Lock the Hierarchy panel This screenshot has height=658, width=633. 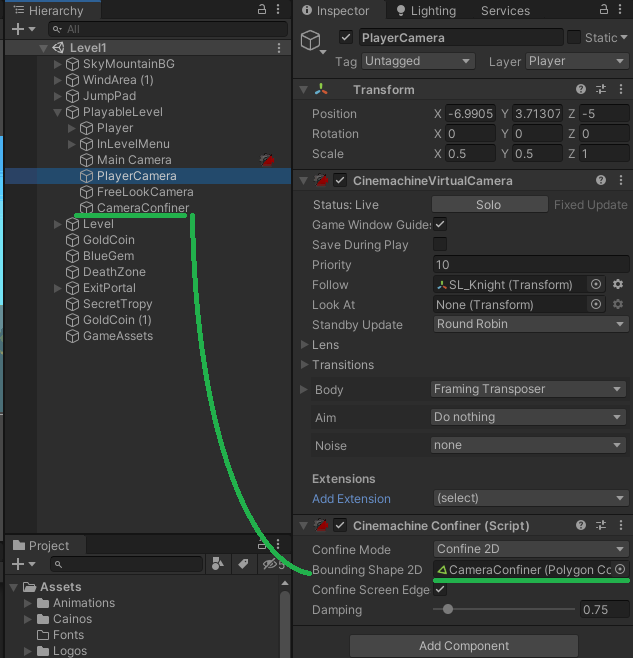click(x=262, y=10)
